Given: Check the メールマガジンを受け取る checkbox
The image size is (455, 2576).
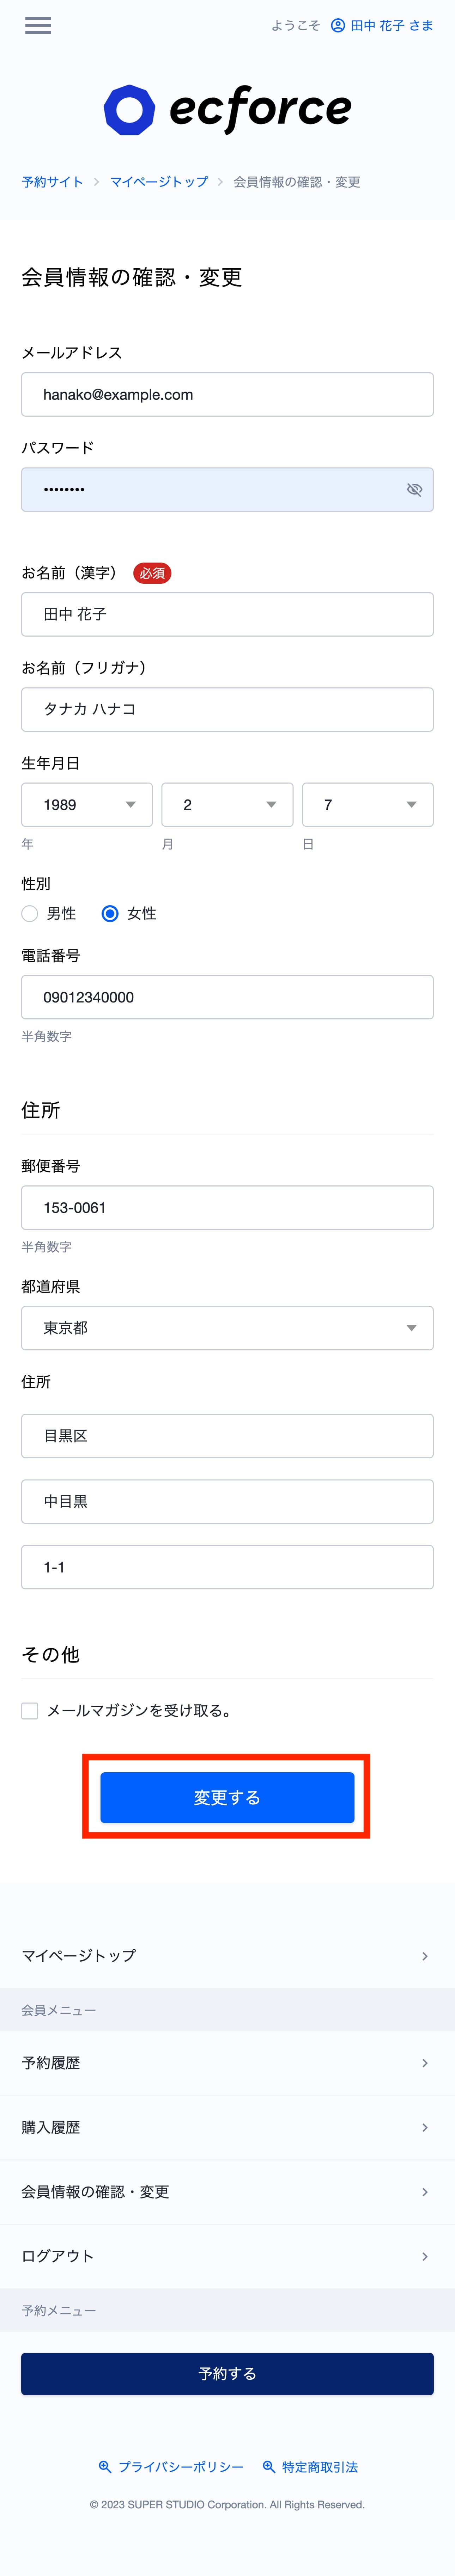Looking at the screenshot, I should coord(30,1711).
